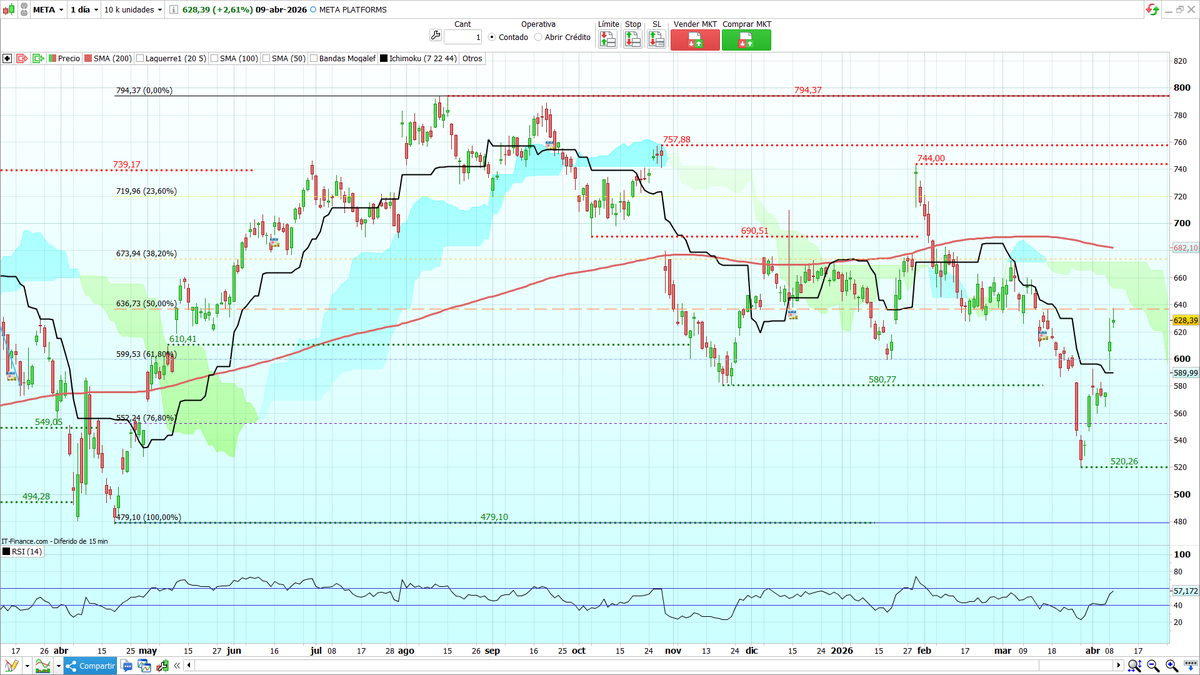1200x675 pixels.
Task: Open the 10 k unidades dropdown
Action: coord(132,8)
